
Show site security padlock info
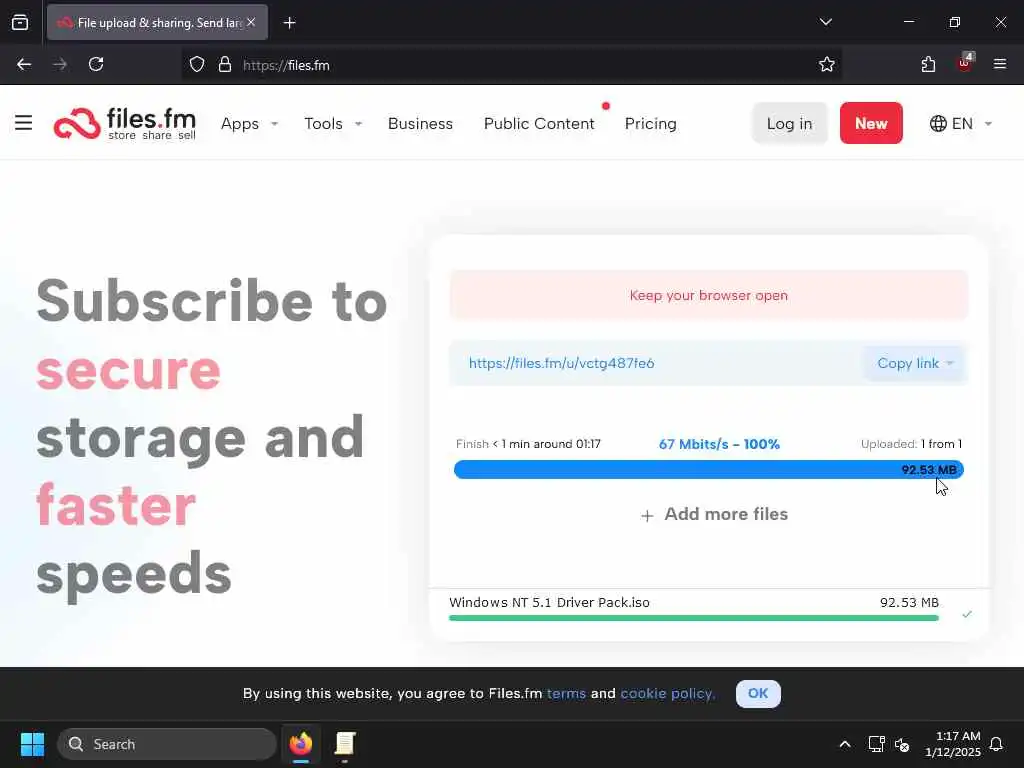coord(225,65)
